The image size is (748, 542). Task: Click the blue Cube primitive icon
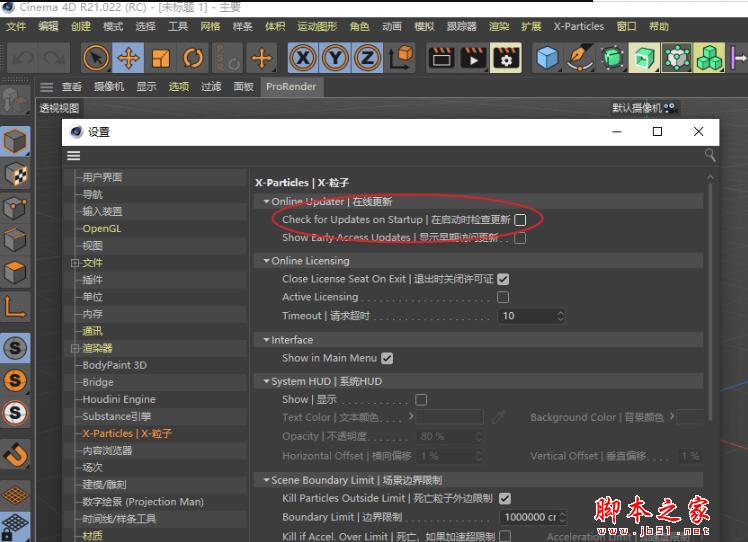tap(547, 59)
